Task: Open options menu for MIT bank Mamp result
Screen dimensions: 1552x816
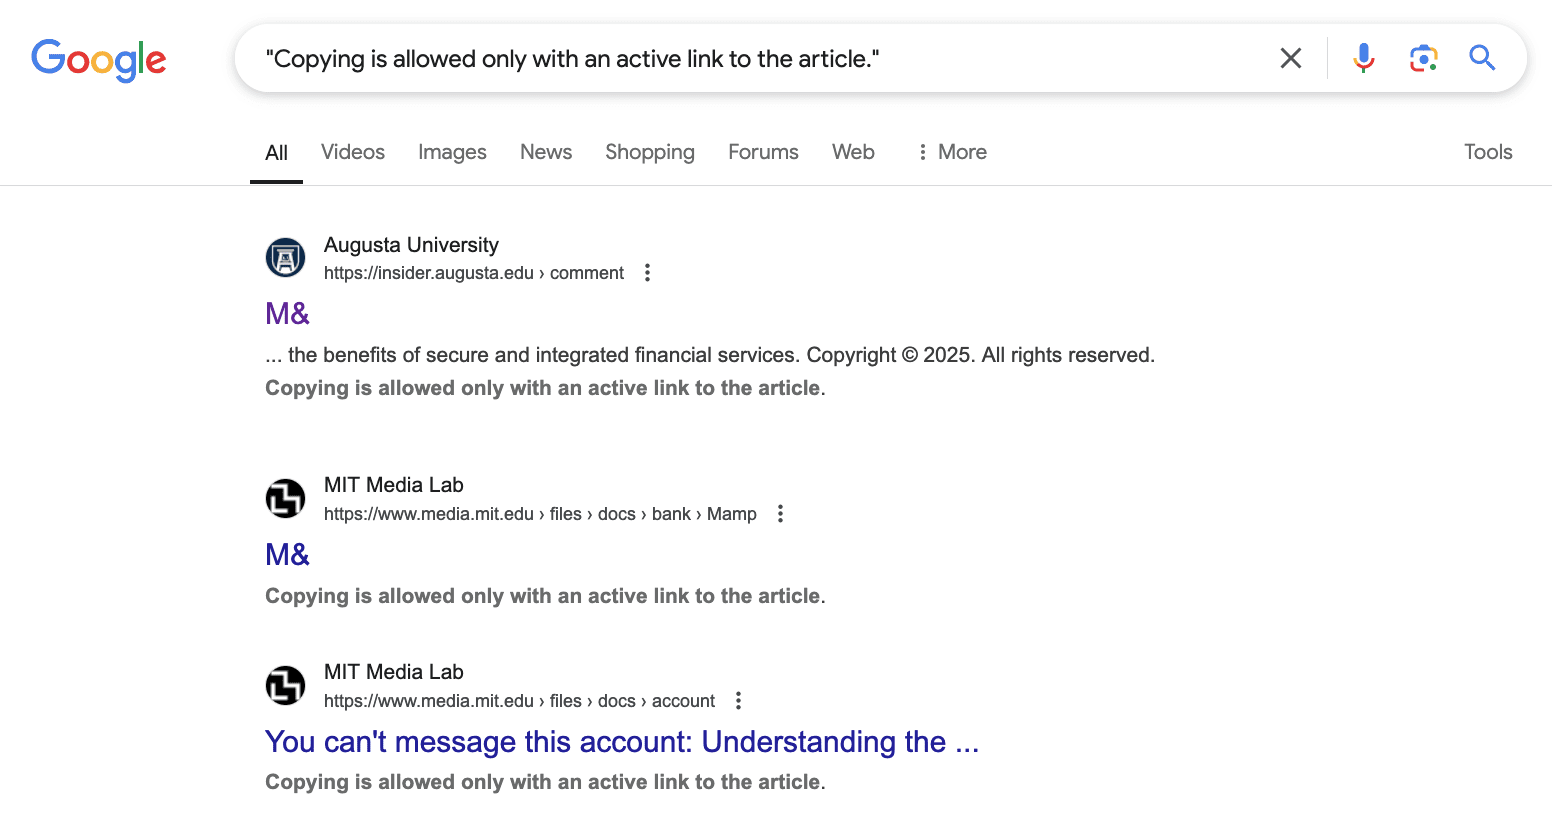Action: (781, 514)
